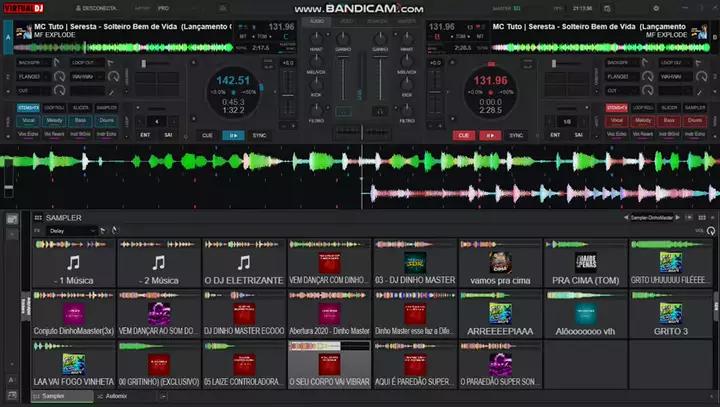The height and width of the screenshot is (407, 720).
Task: Hit the red CUE button on right deck
Action: (x=464, y=136)
